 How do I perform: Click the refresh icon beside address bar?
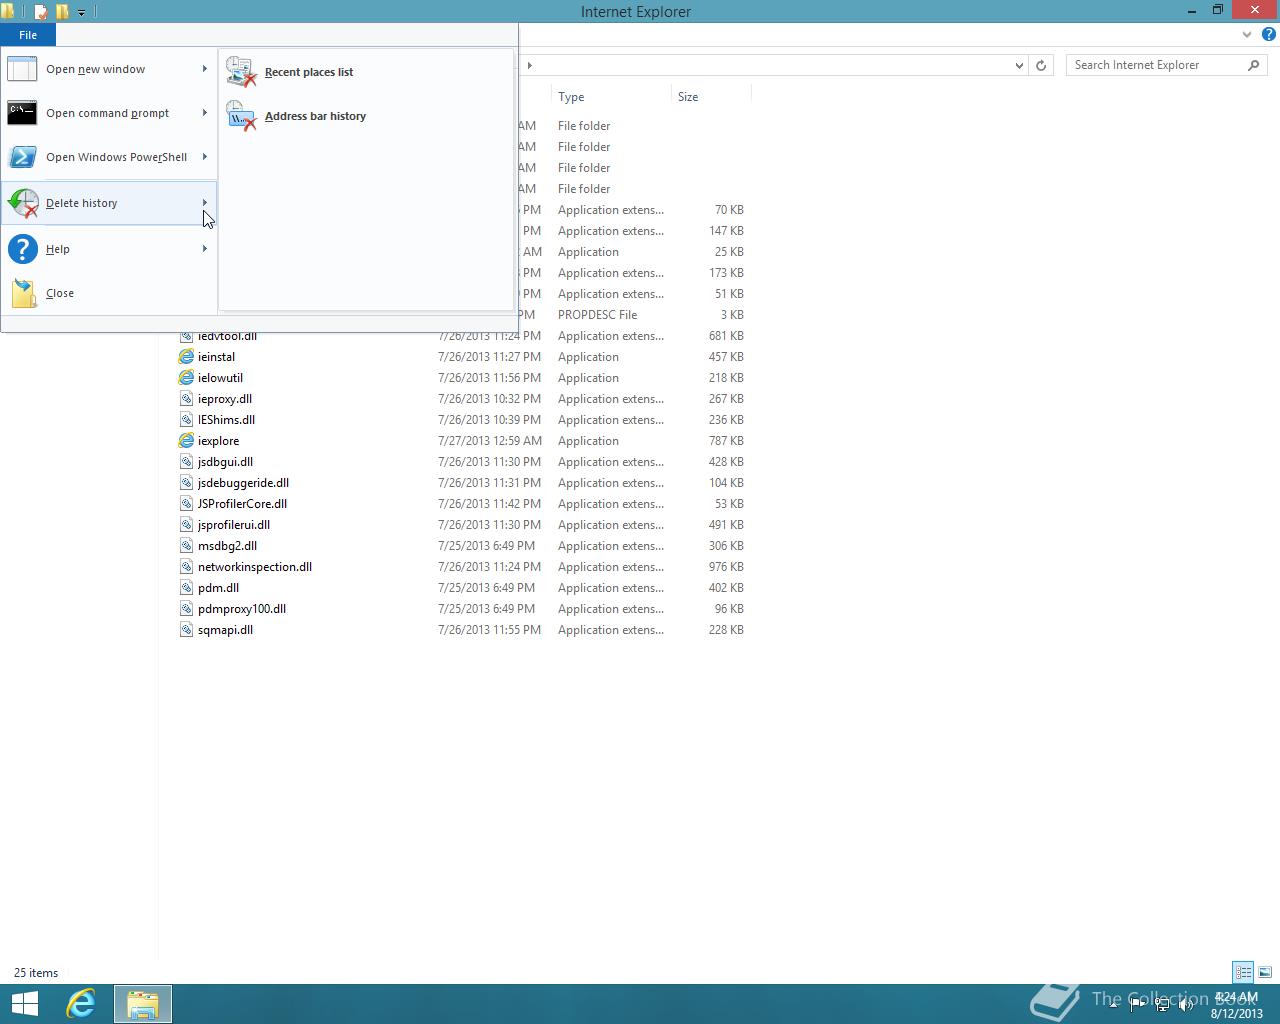pyautogui.click(x=1041, y=65)
